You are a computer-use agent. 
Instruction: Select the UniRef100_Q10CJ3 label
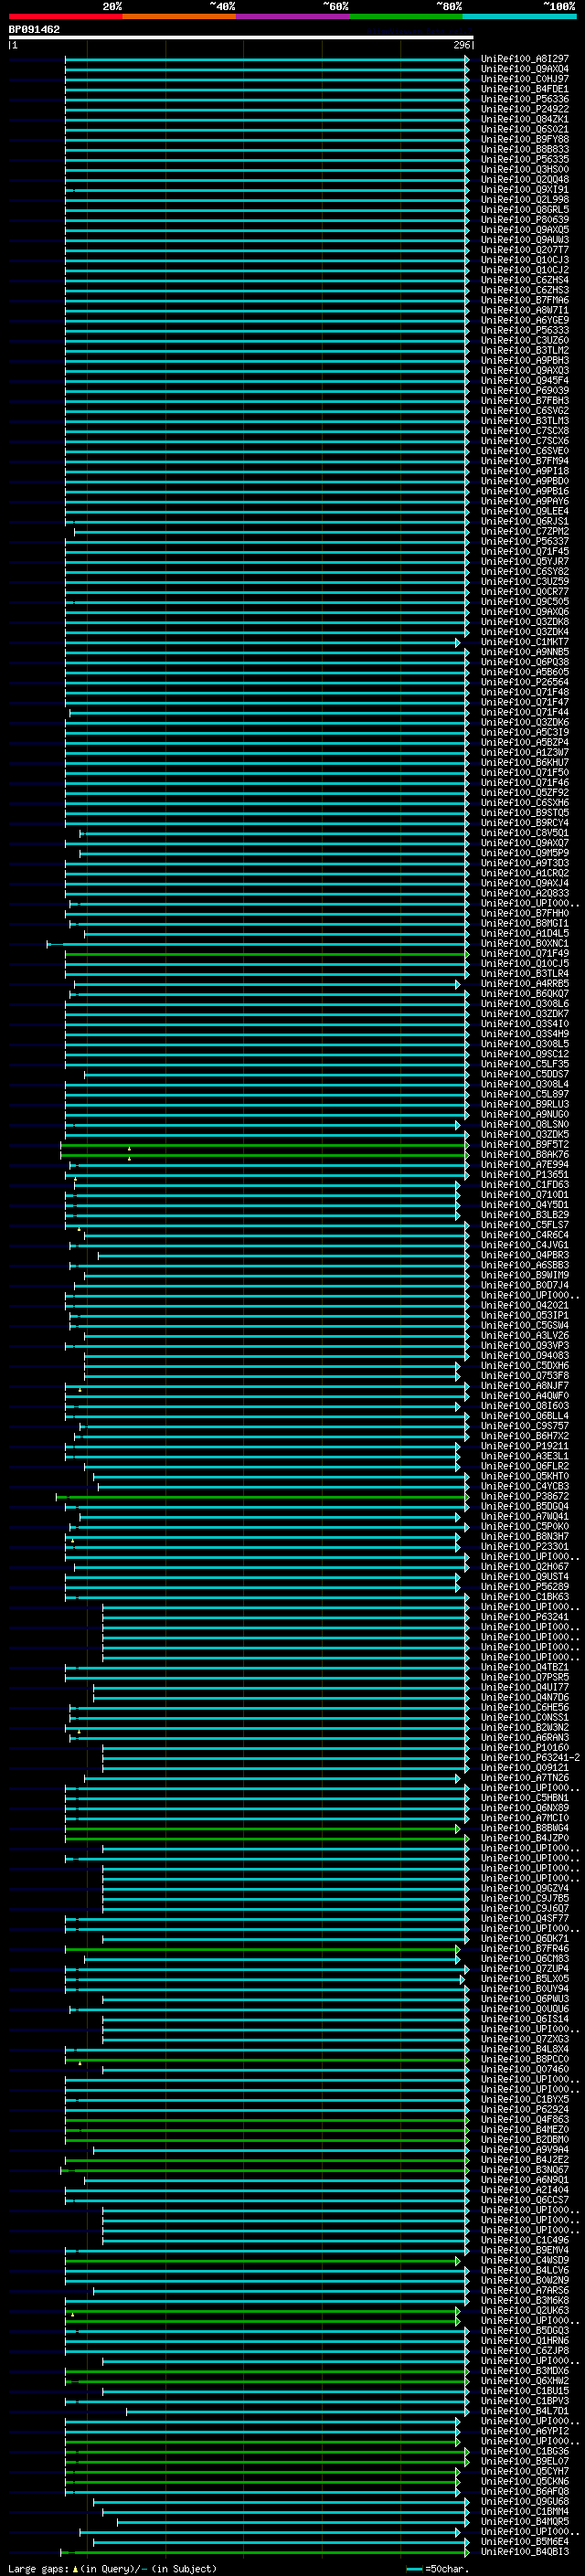(x=524, y=260)
